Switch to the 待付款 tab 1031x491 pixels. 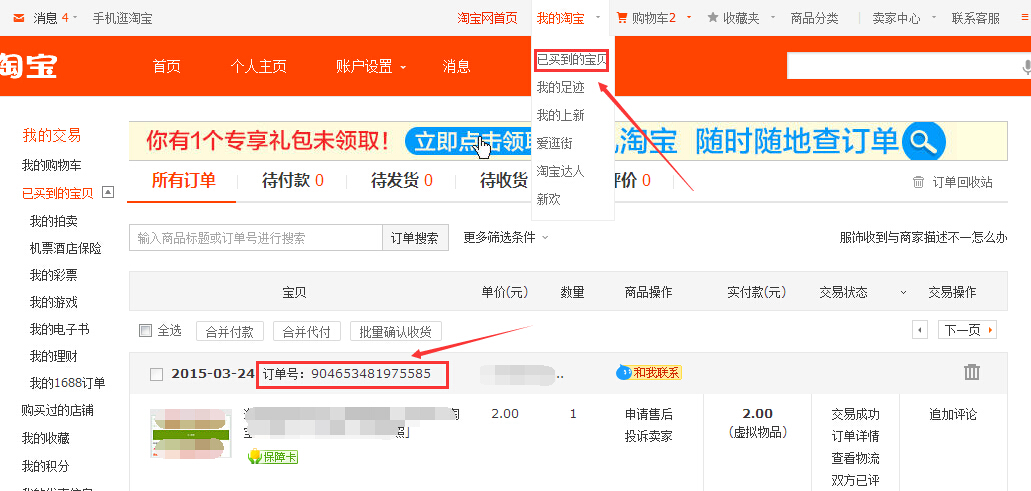point(293,180)
